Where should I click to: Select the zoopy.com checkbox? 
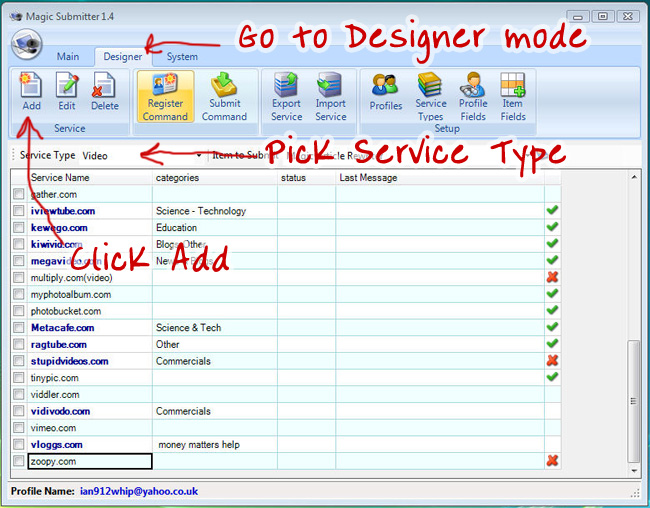click(x=19, y=461)
